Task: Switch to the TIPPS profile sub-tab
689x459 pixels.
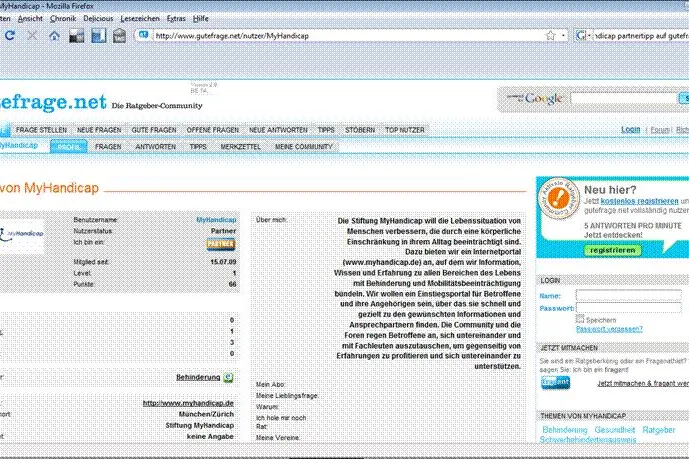Action: 198,147
